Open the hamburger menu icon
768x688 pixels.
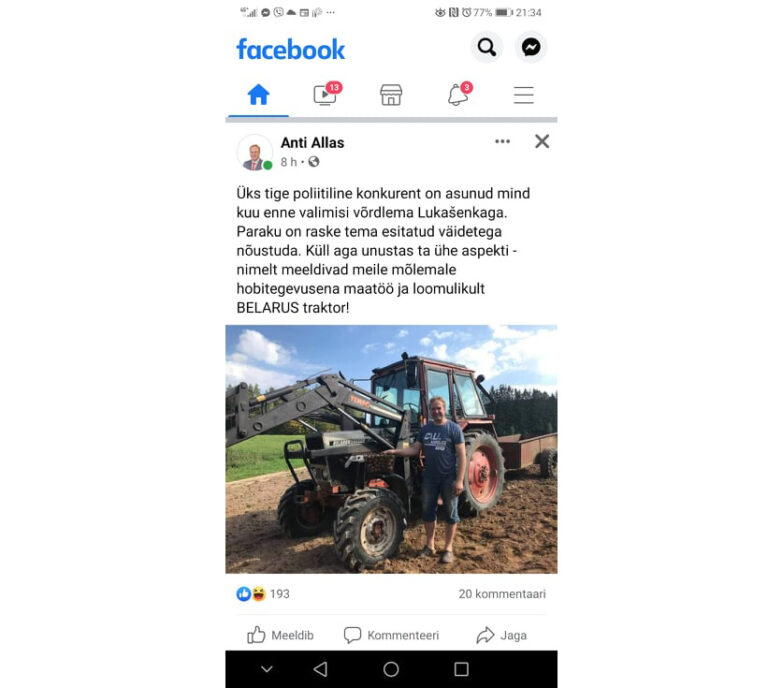point(524,95)
